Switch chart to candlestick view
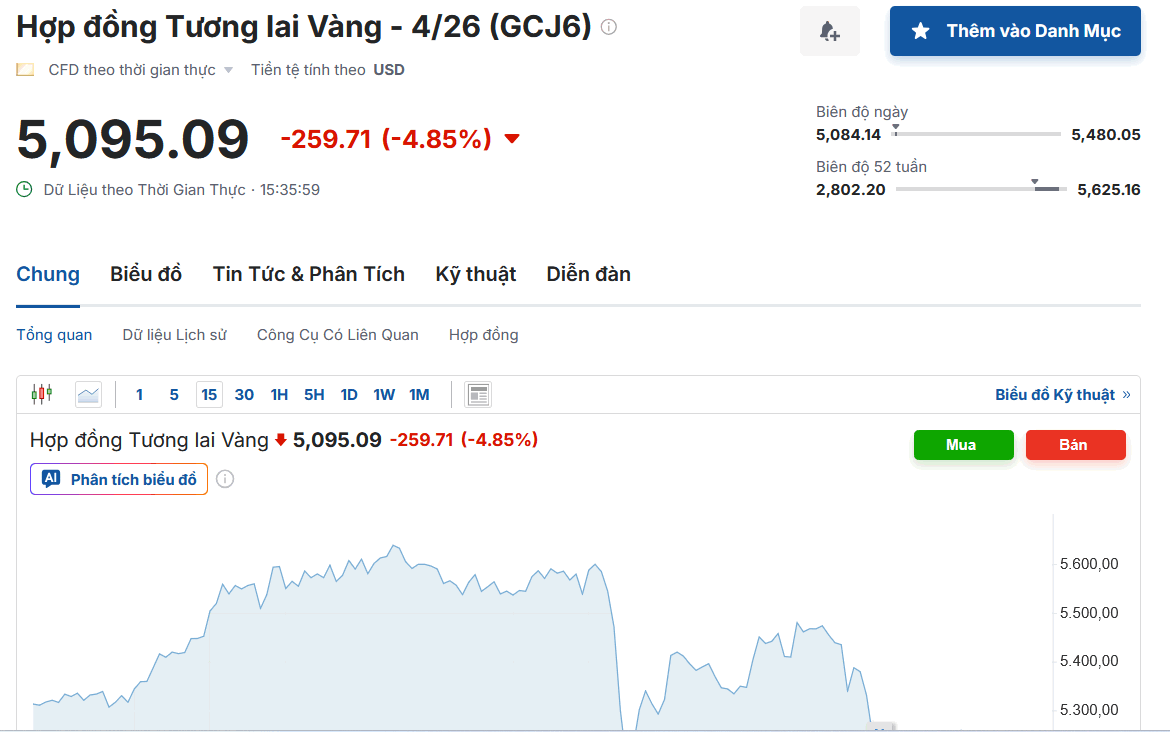 coord(41,394)
